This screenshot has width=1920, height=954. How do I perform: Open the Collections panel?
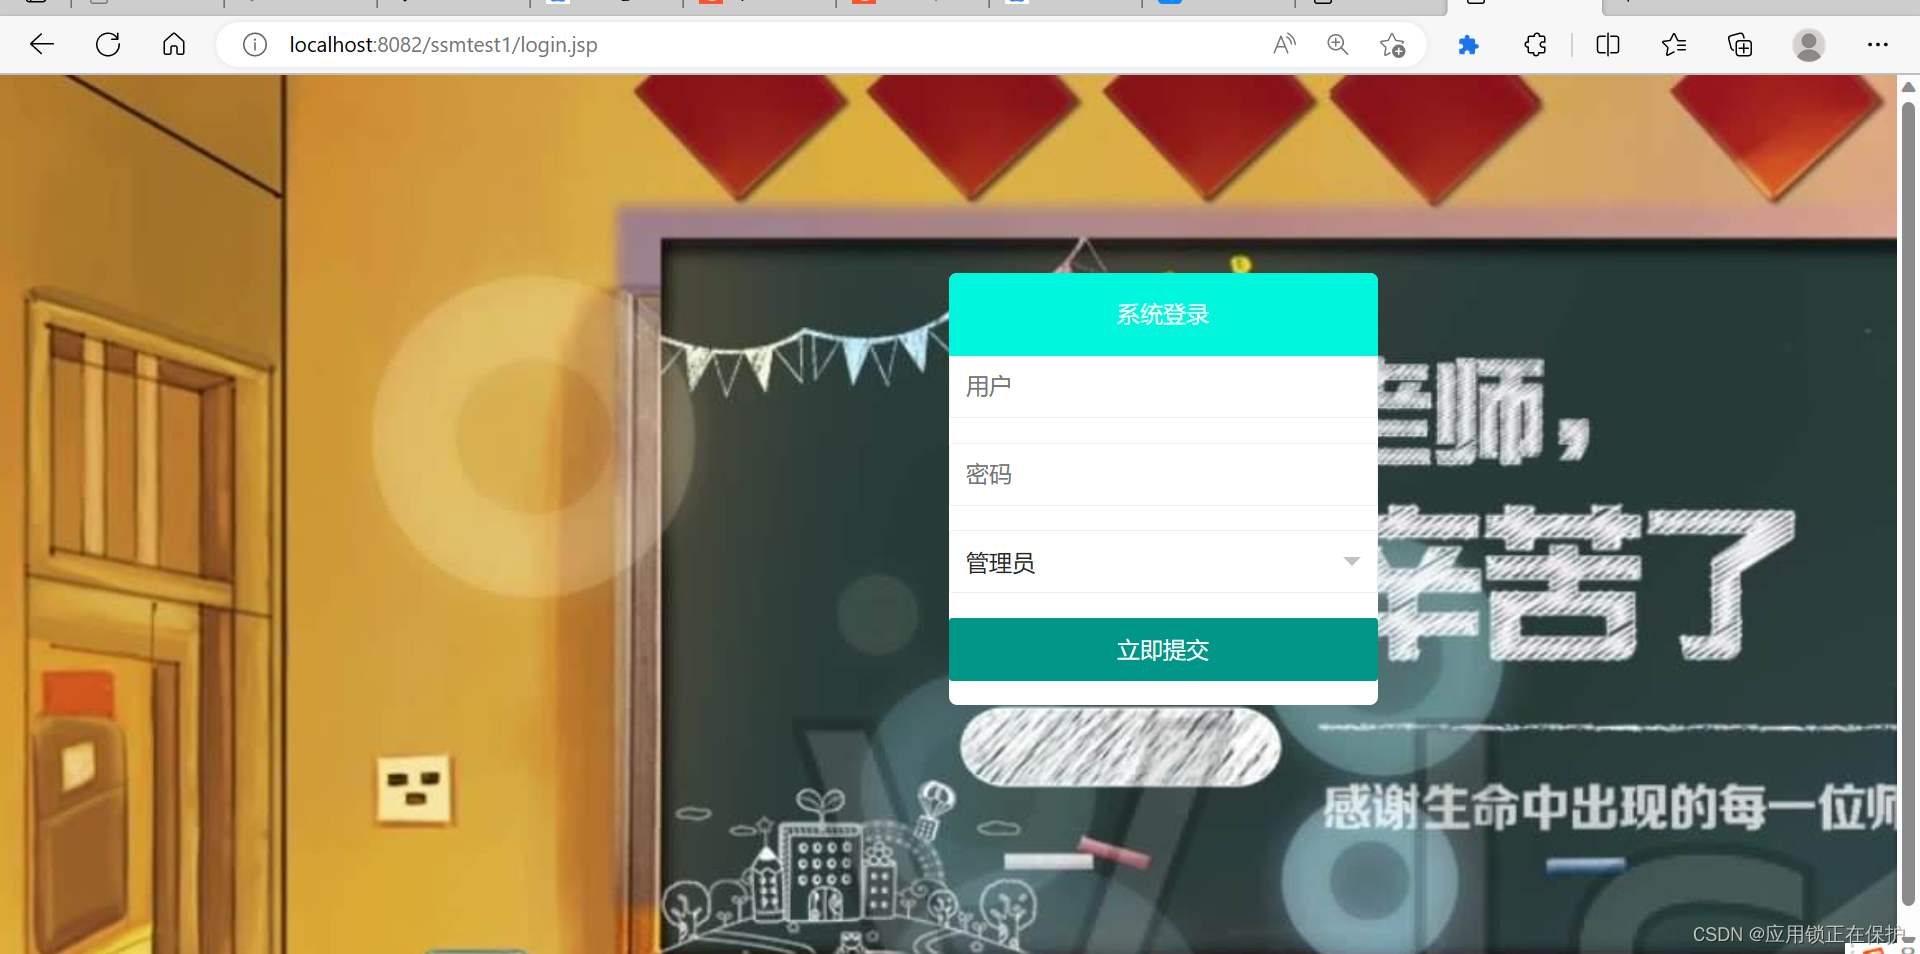(x=1740, y=44)
